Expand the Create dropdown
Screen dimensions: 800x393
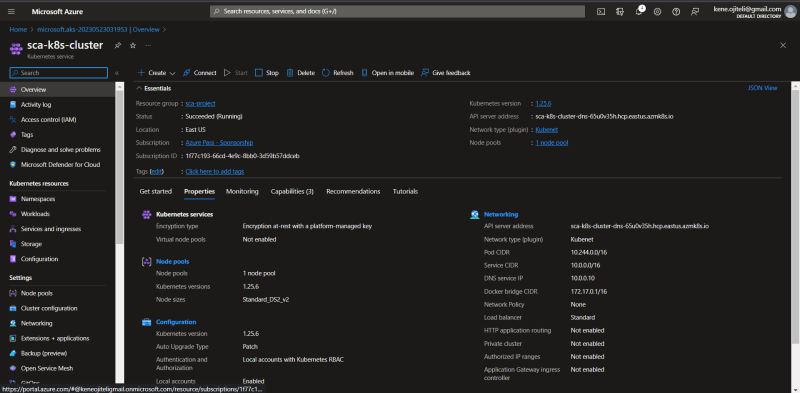coord(157,73)
